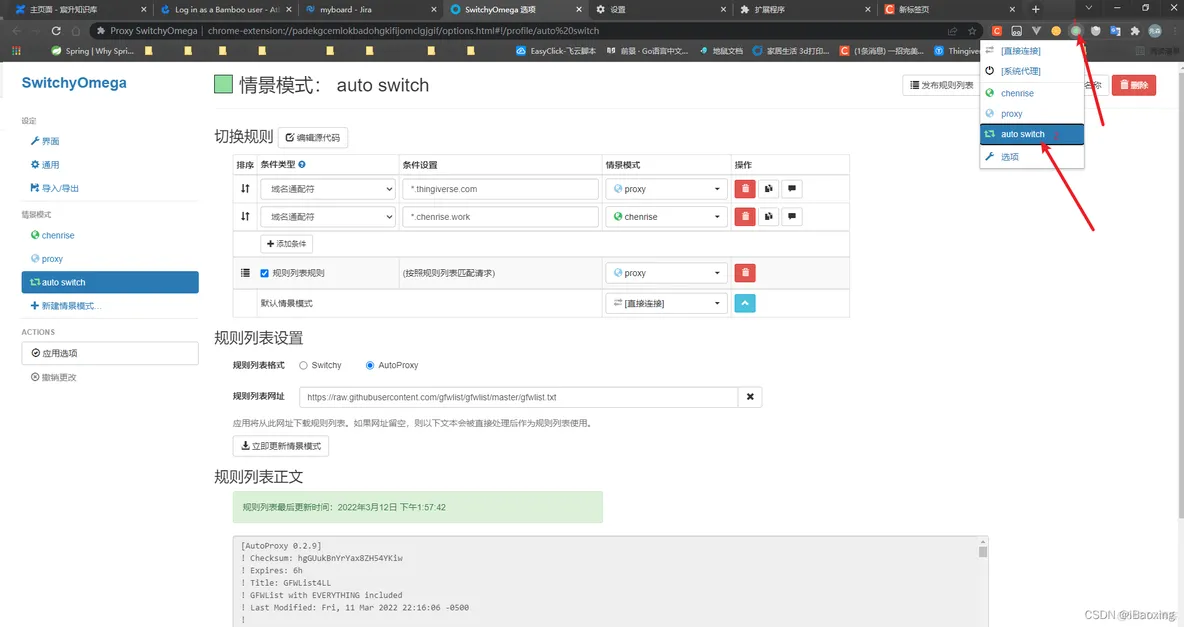The height and width of the screenshot is (627, 1184).
Task: Create a new profile from sidebar
Action: (x=66, y=306)
